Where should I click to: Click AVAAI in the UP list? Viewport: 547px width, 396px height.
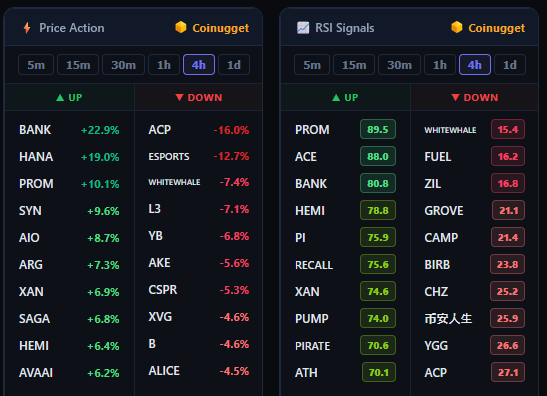point(36,373)
